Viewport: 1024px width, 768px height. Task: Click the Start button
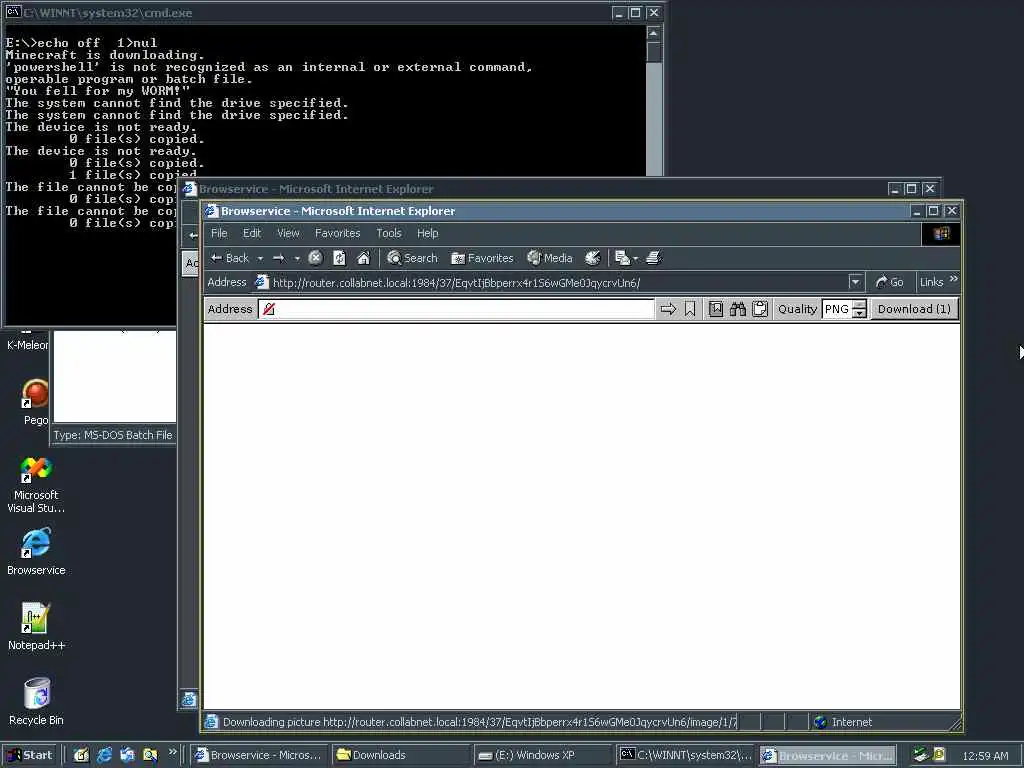30,755
